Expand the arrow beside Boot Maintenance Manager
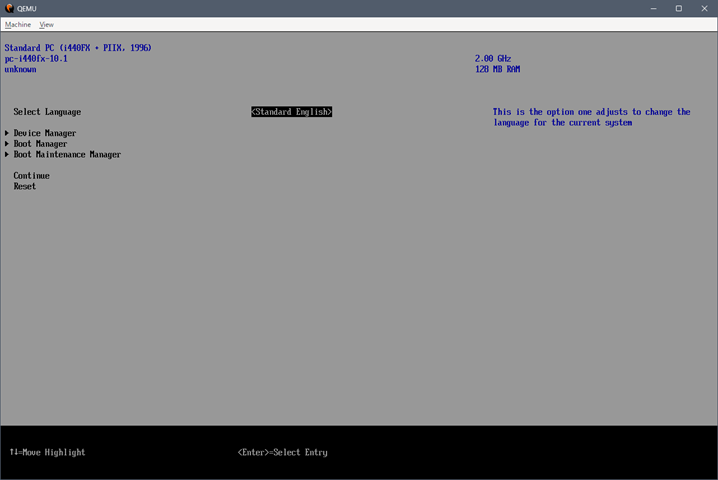 pyautogui.click(x=7, y=155)
